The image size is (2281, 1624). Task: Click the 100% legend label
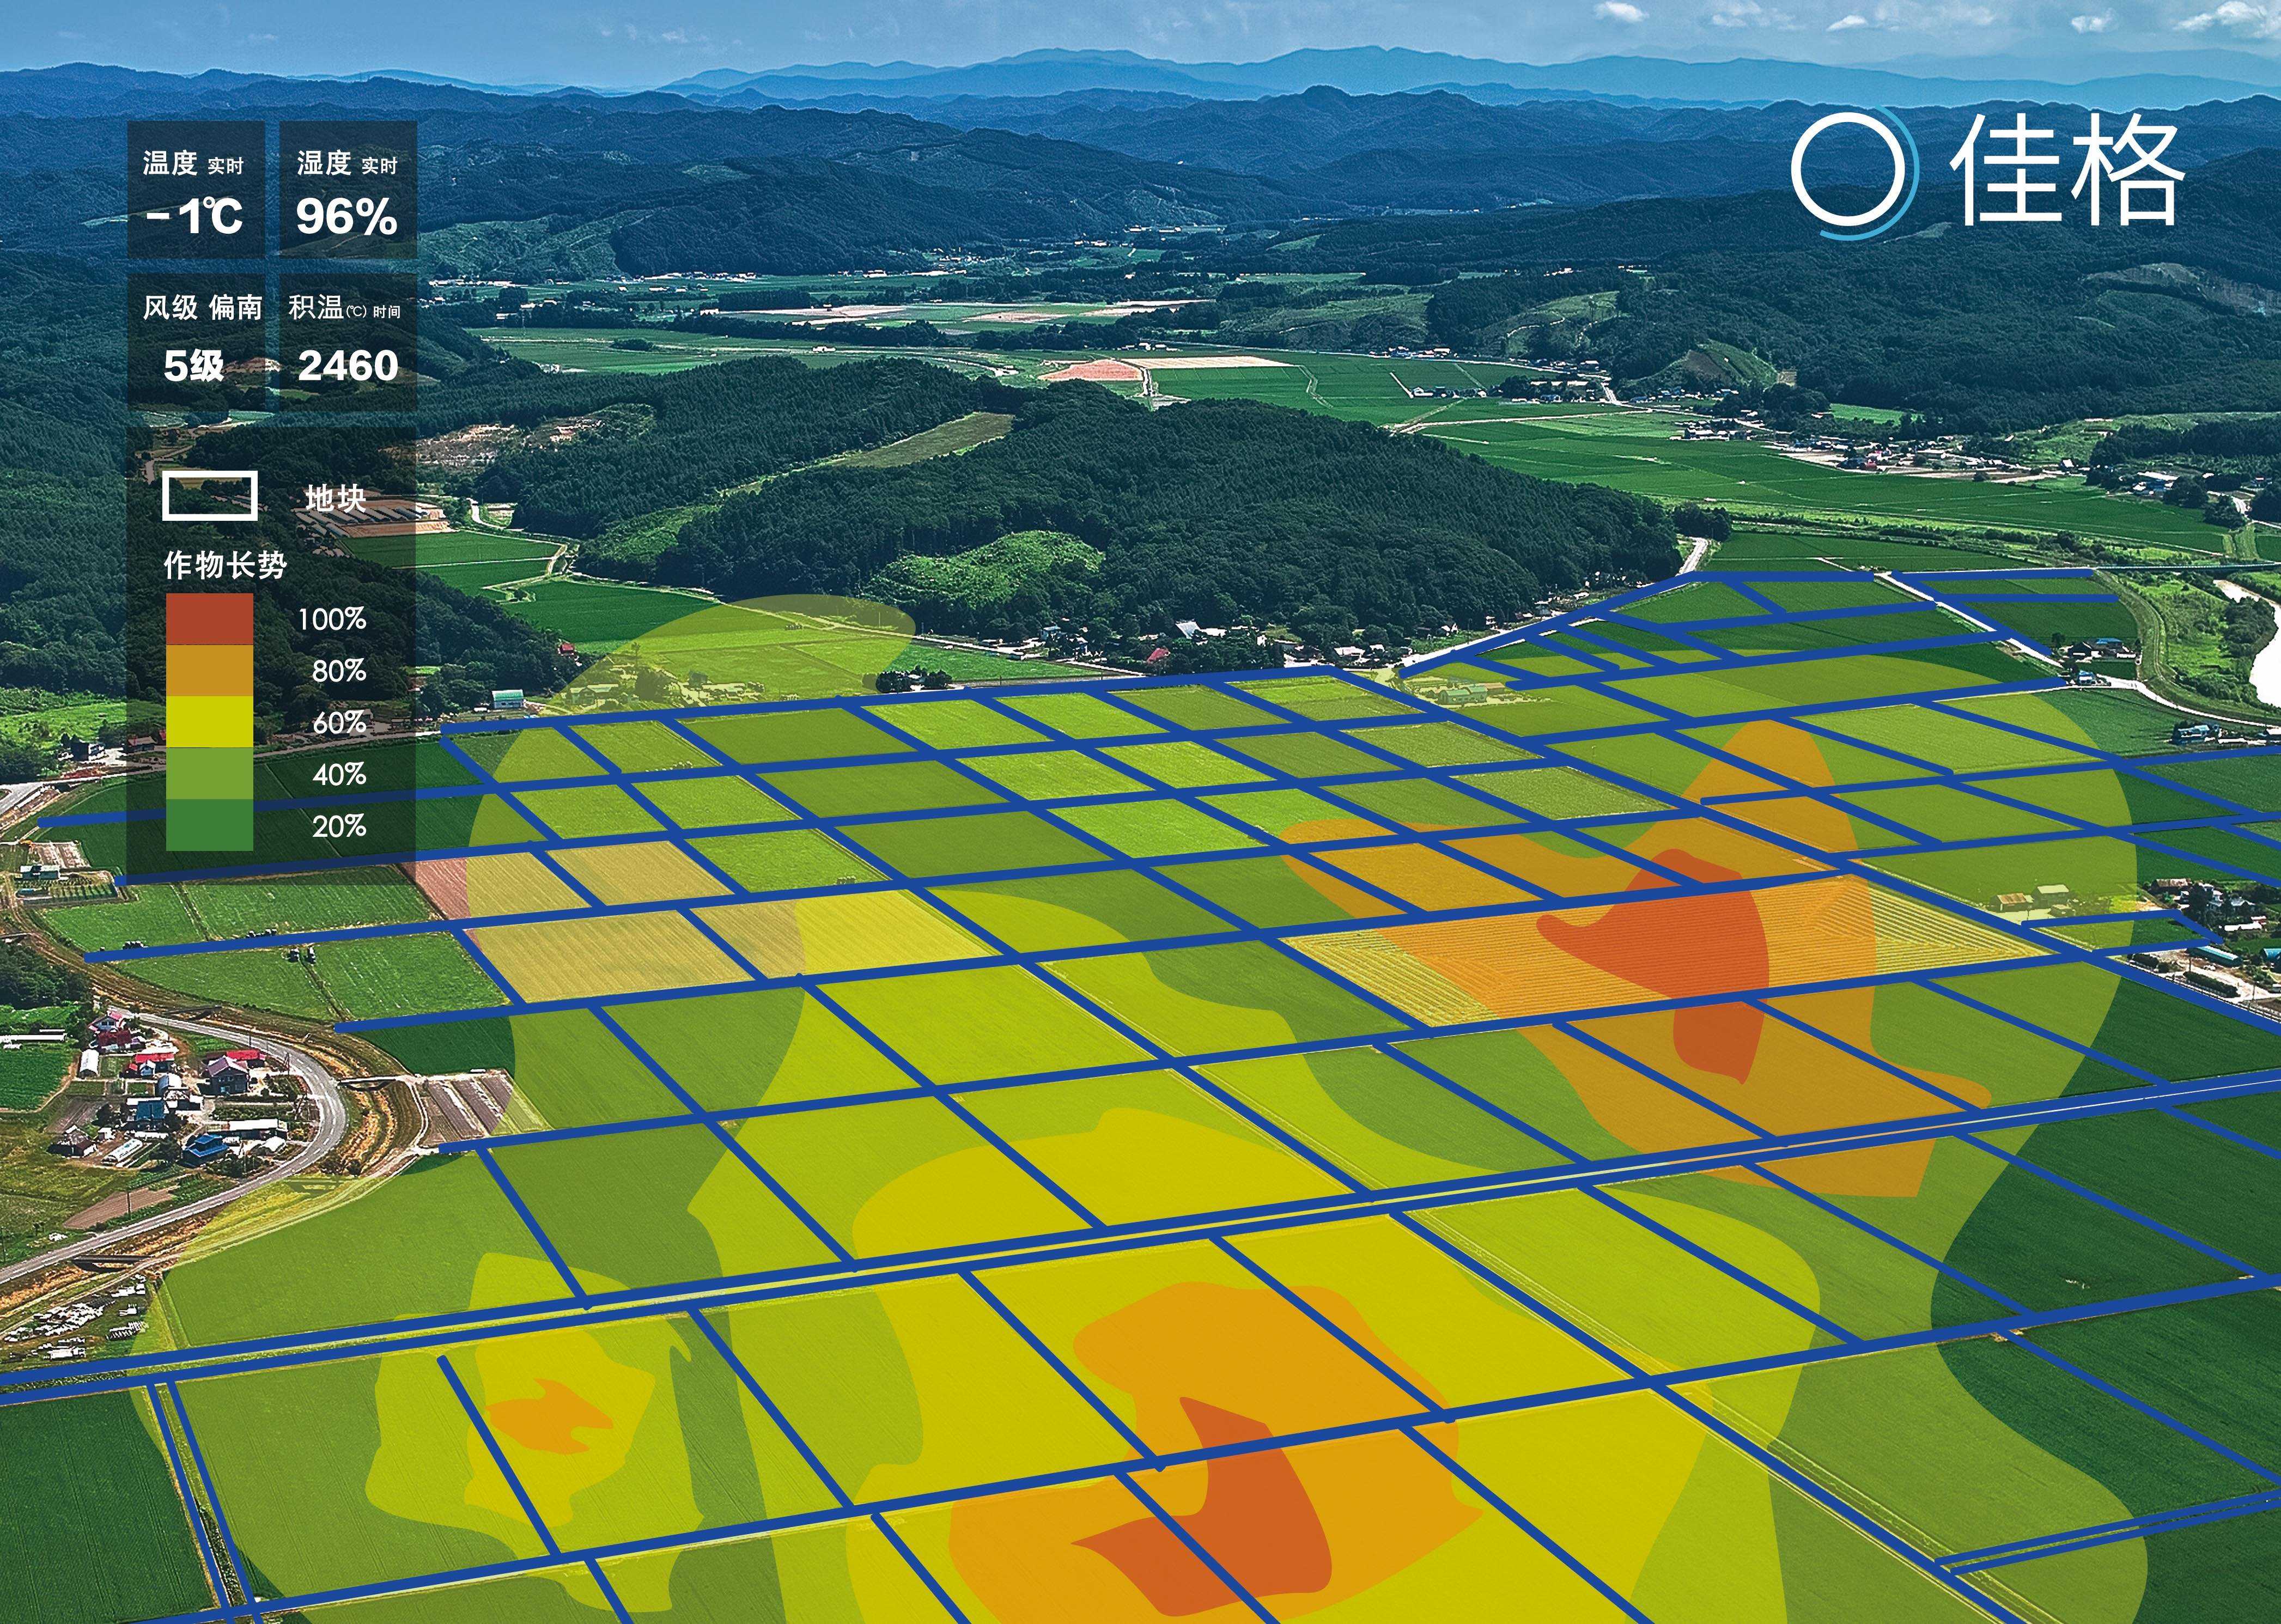coord(332,619)
